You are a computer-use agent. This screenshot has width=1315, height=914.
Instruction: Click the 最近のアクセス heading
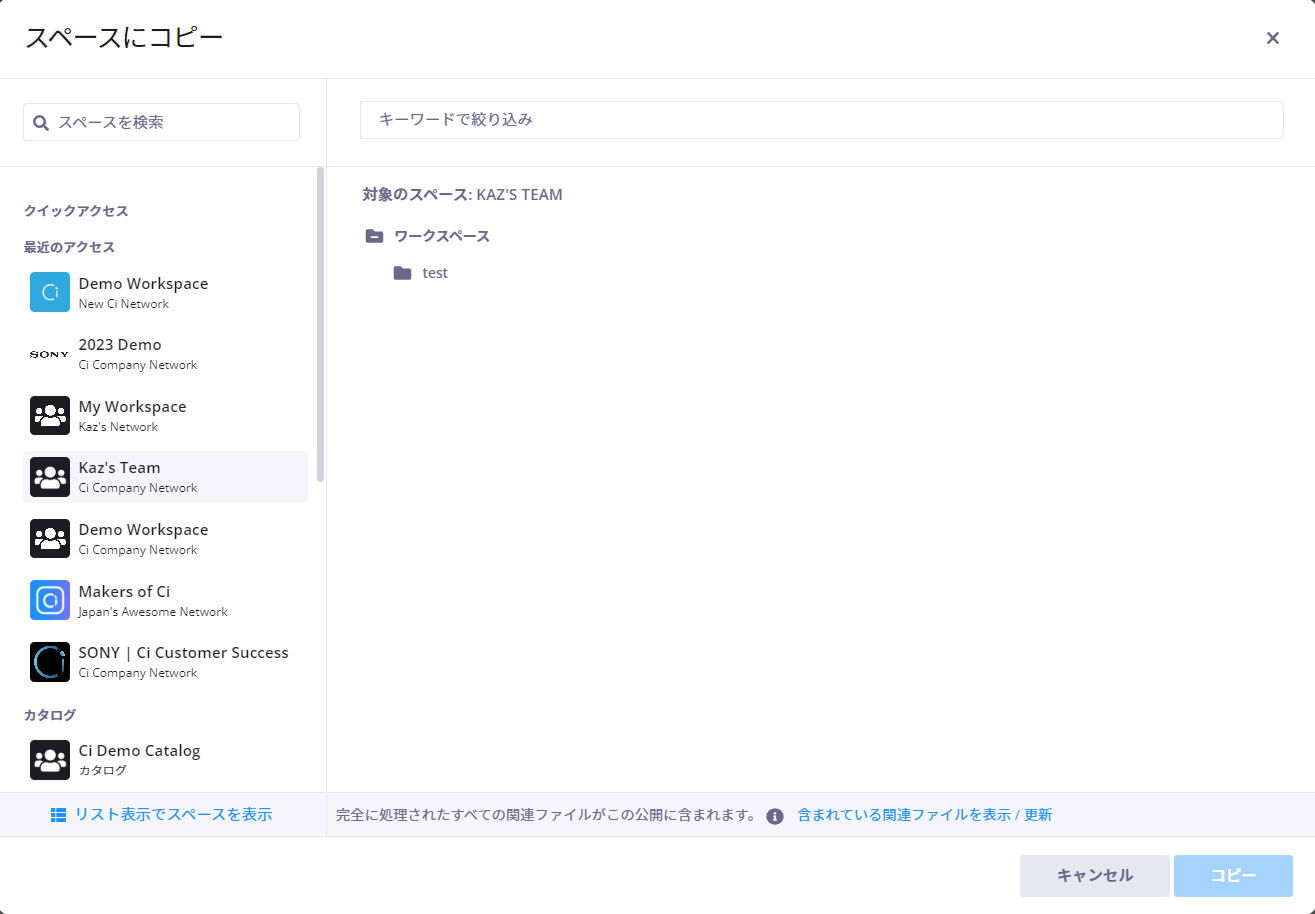click(x=70, y=247)
